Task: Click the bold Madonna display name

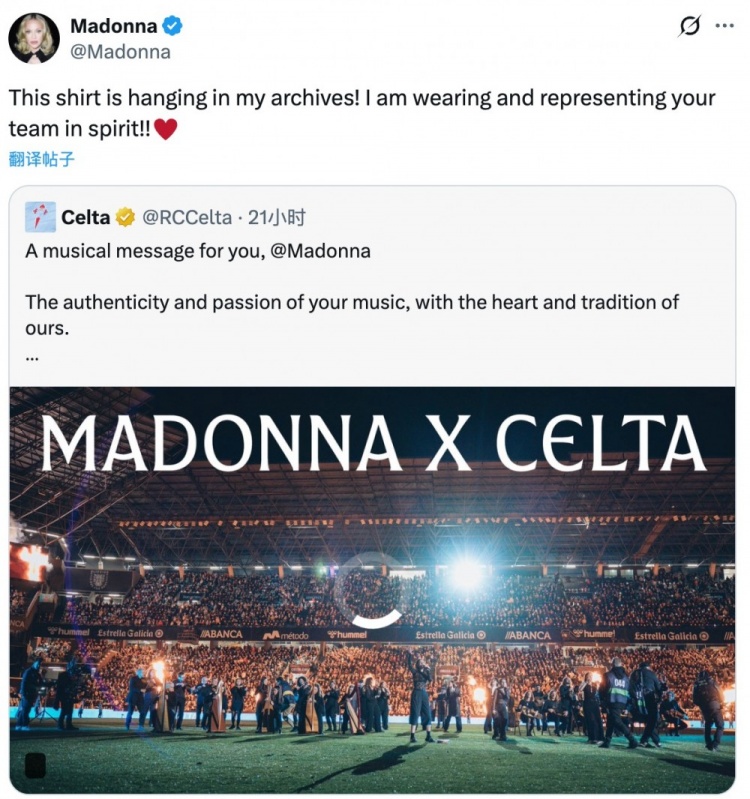Action: [113, 26]
